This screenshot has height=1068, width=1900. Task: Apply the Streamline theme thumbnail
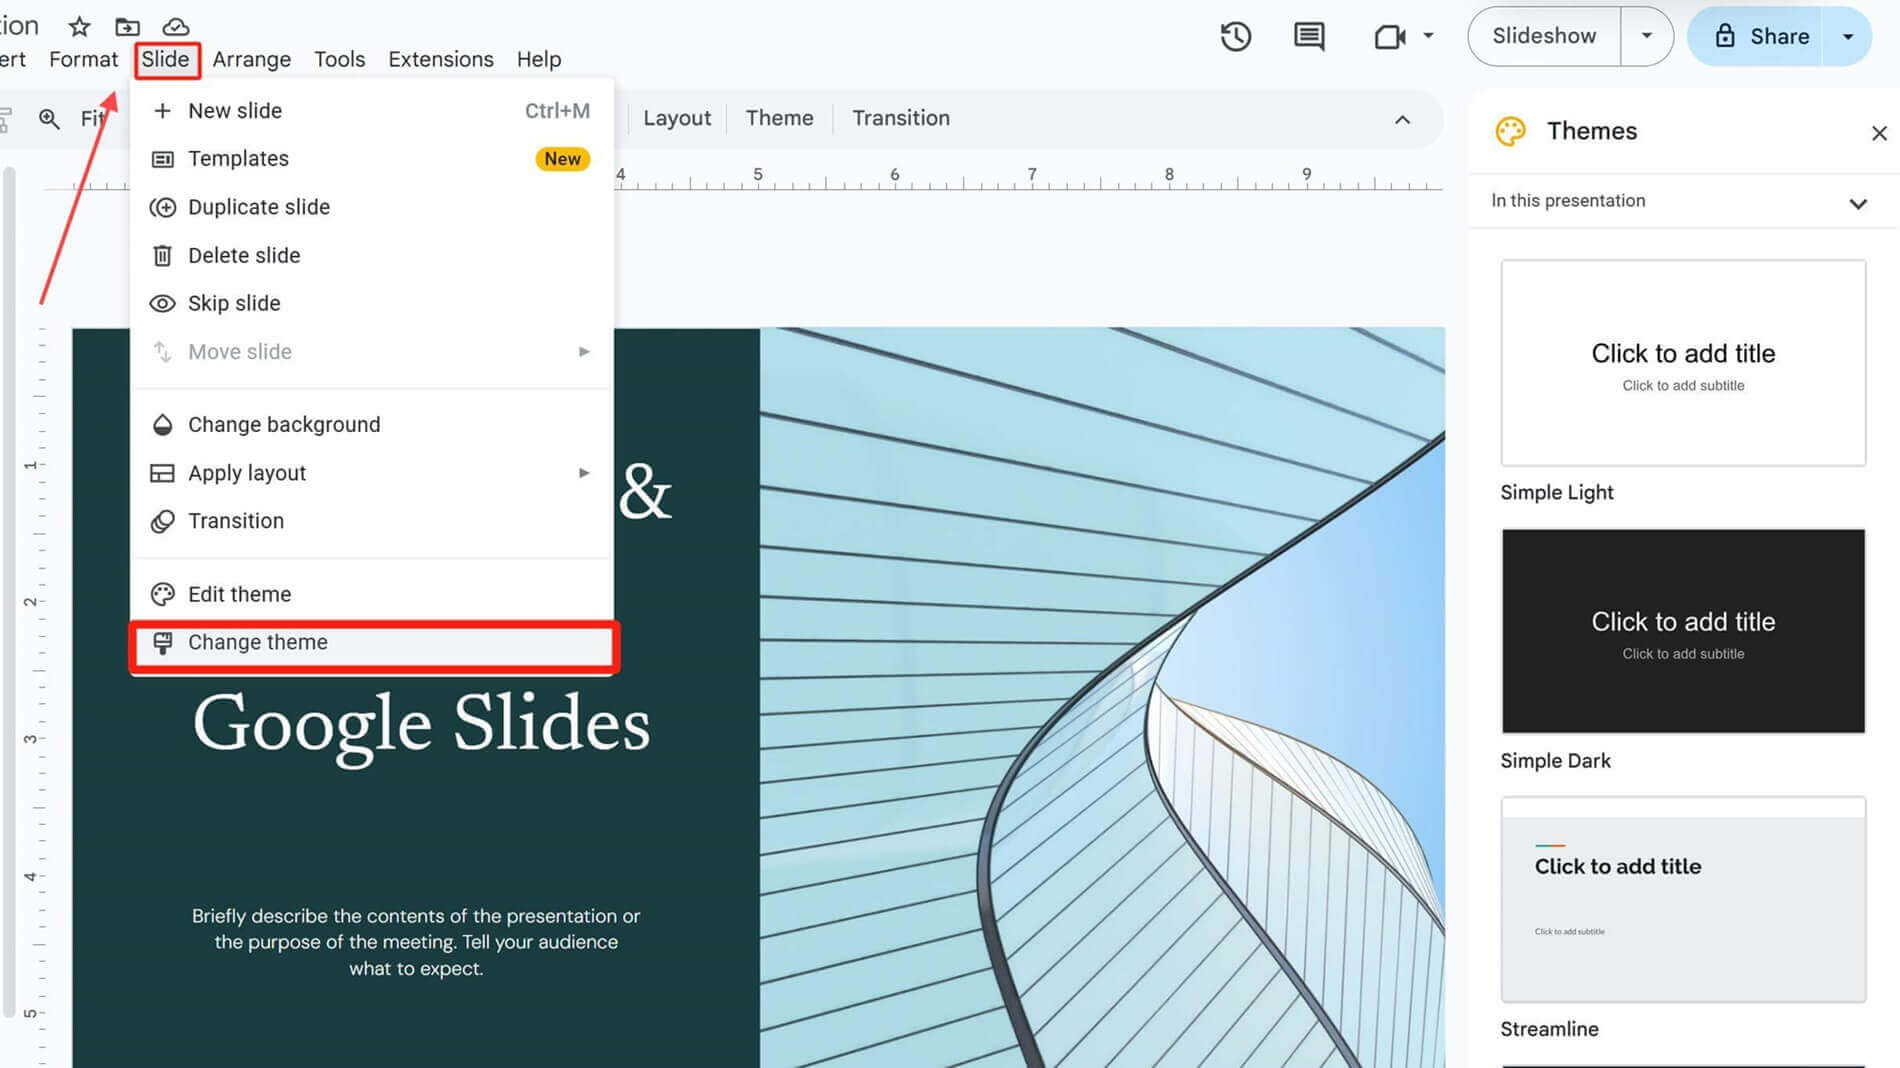(1683, 900)
